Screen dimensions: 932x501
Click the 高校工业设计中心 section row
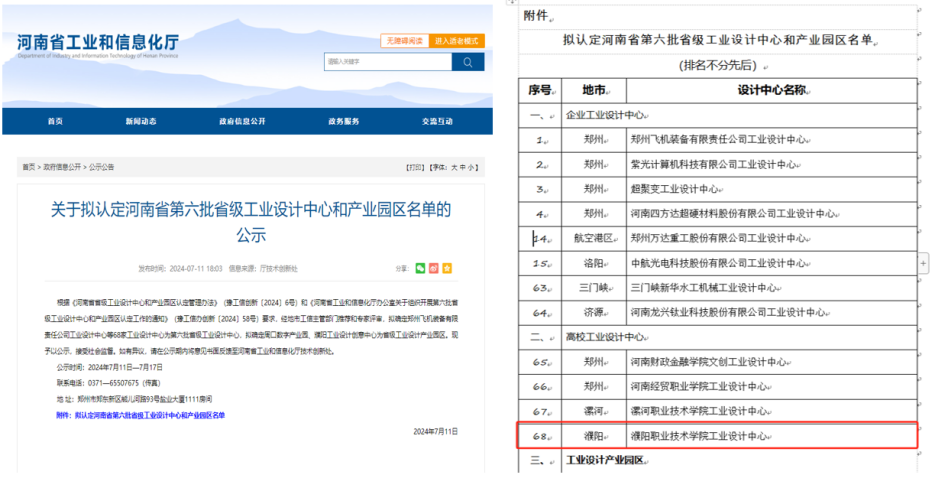717,337
